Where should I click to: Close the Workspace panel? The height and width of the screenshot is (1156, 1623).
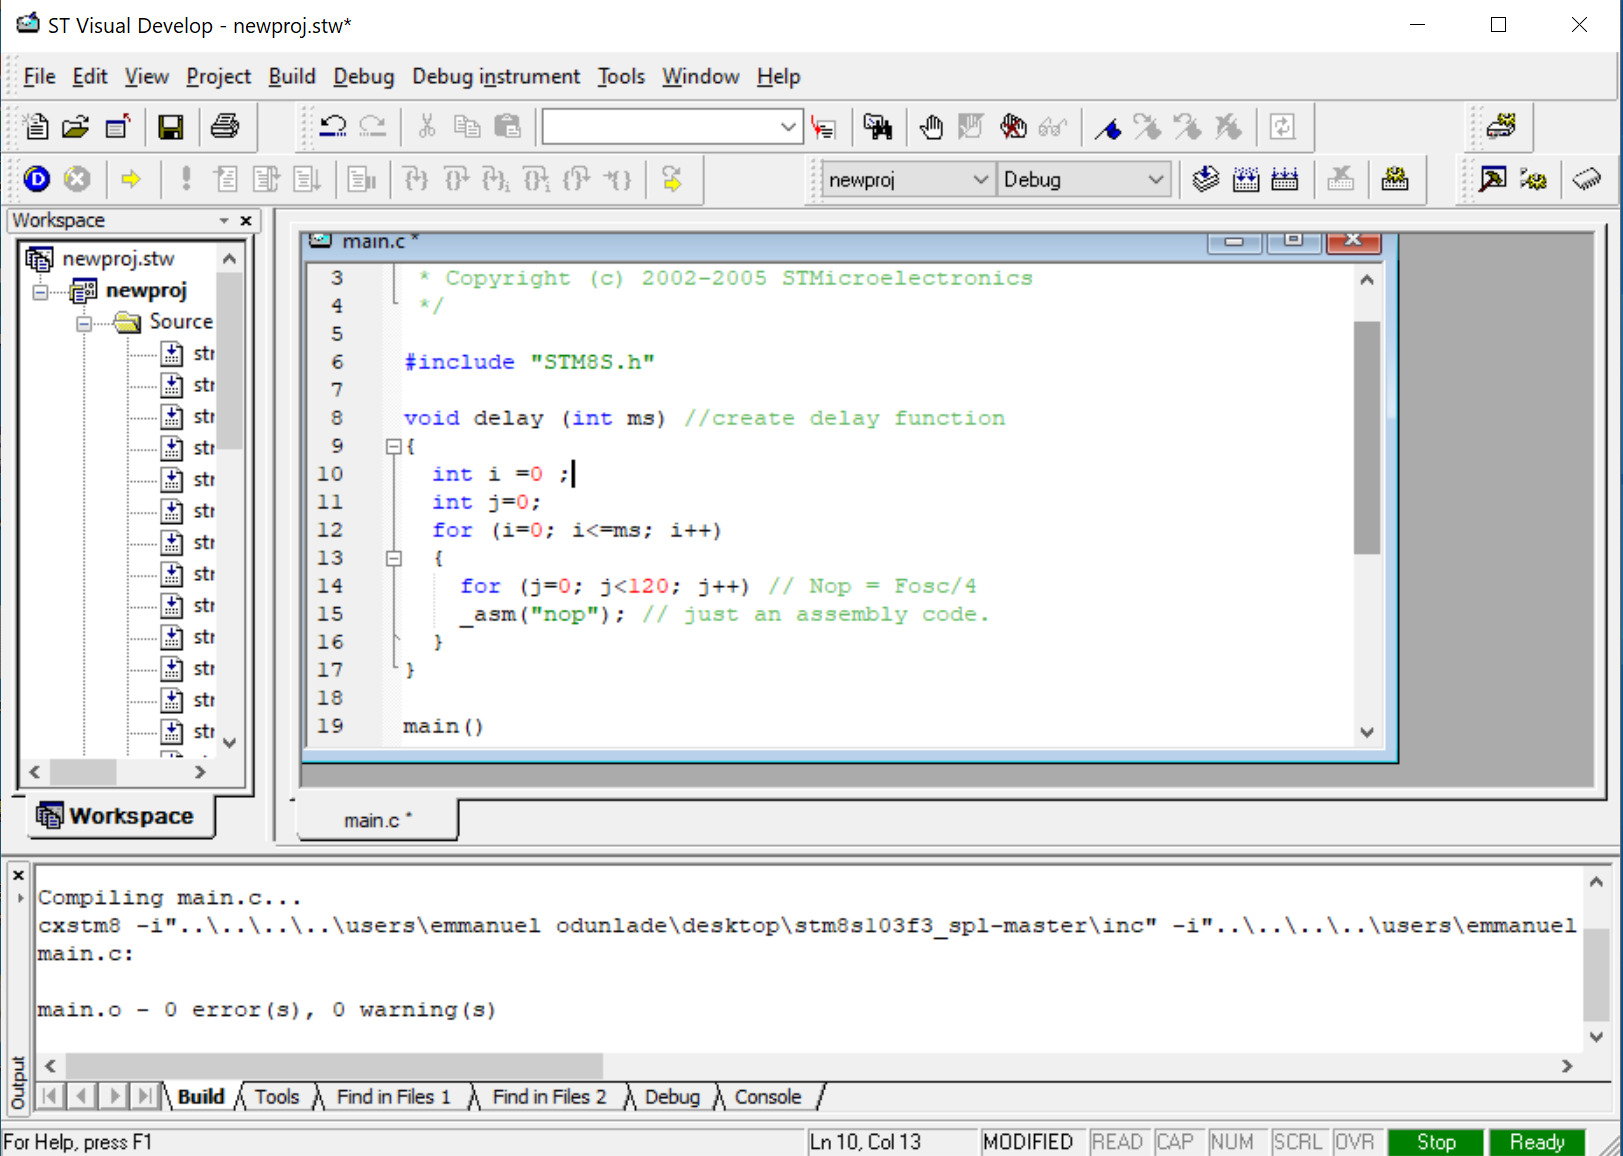pyautogui.click(x=246, y=220)
